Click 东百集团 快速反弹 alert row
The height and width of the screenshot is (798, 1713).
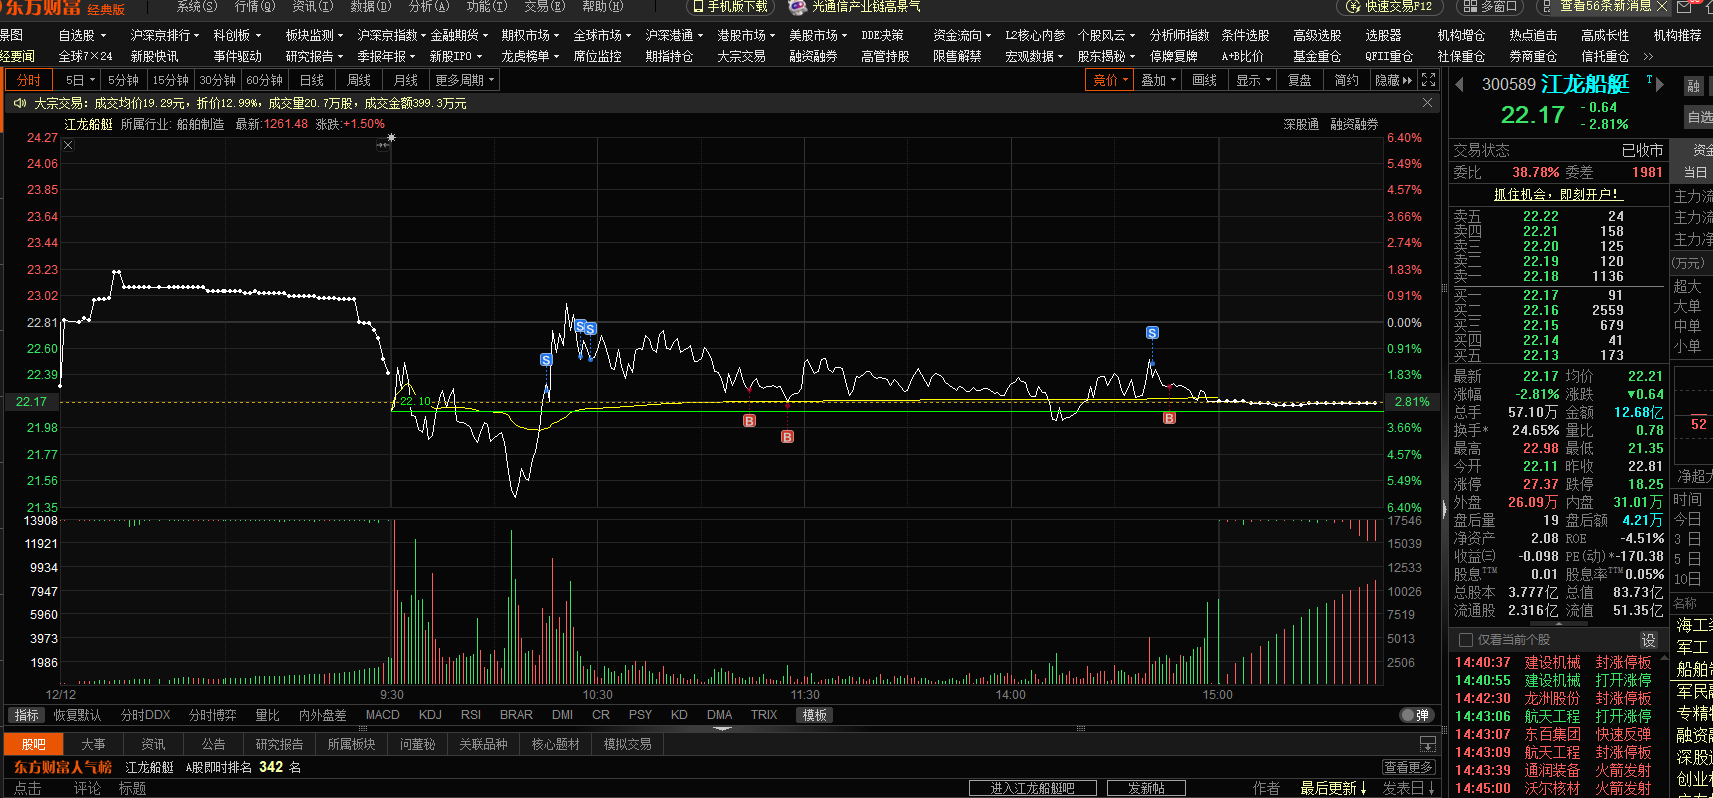point(1553,735)
